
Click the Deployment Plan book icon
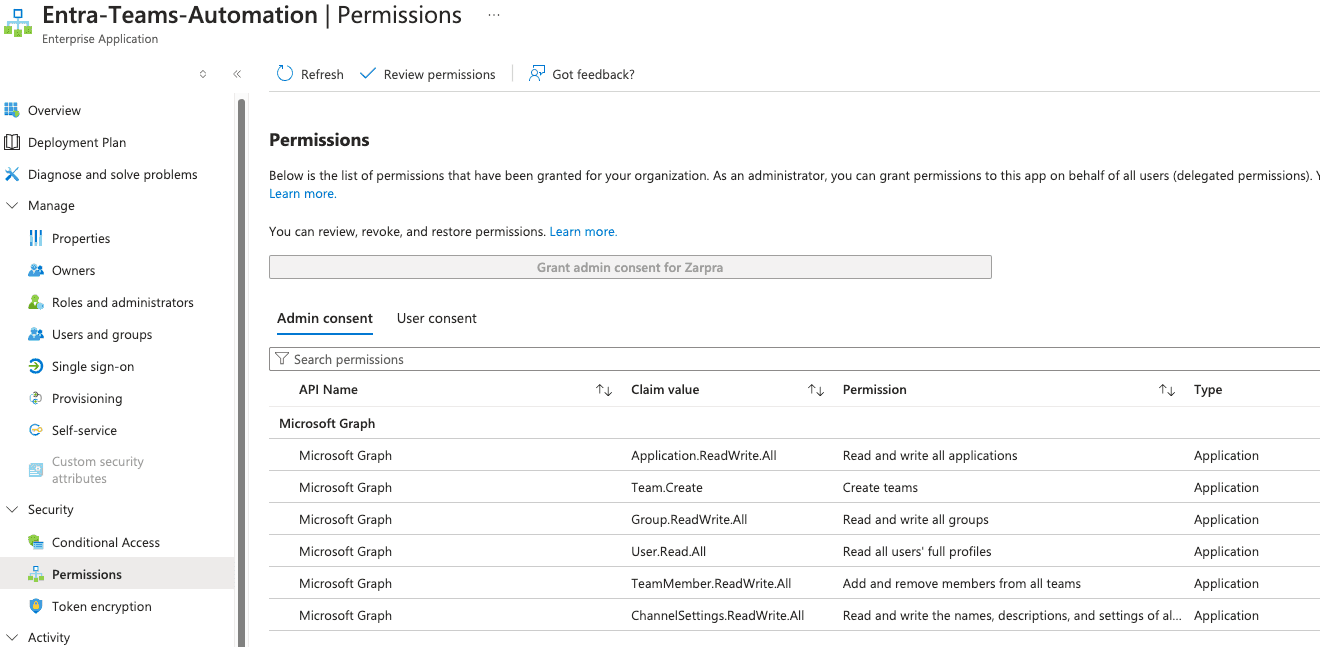point(12,142)
